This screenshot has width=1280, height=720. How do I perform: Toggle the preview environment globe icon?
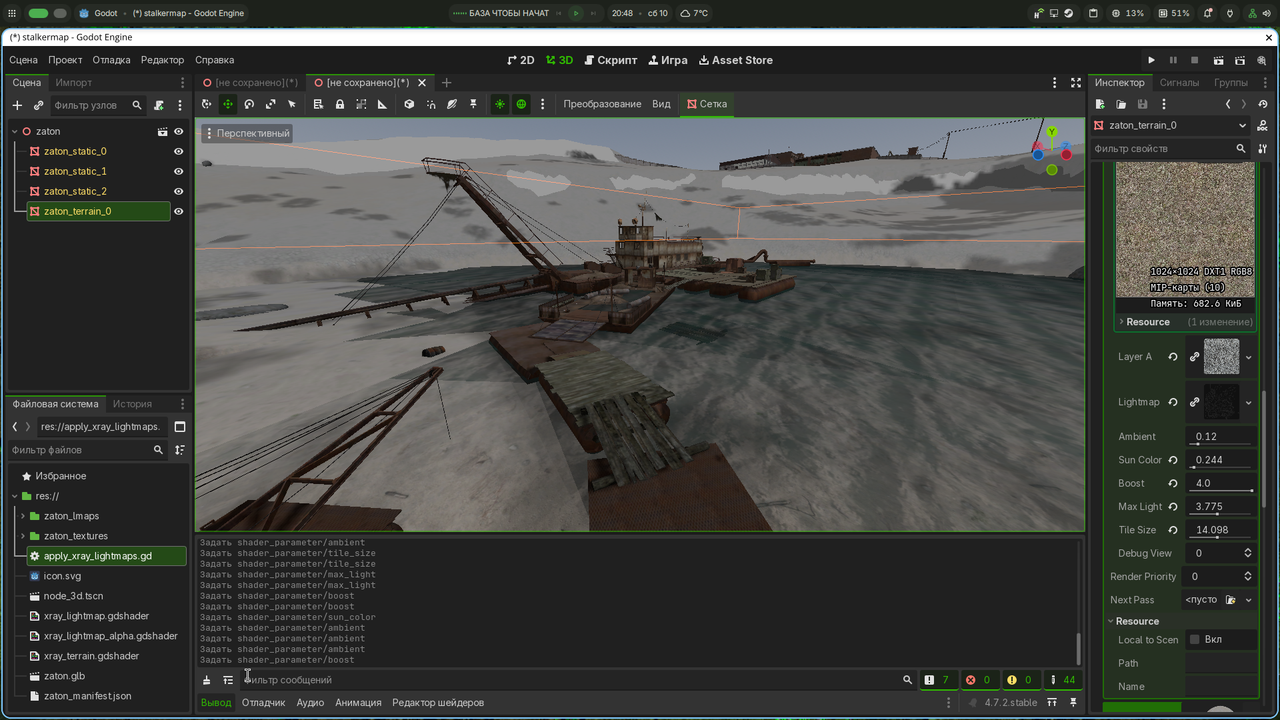[x=521, y=104]
